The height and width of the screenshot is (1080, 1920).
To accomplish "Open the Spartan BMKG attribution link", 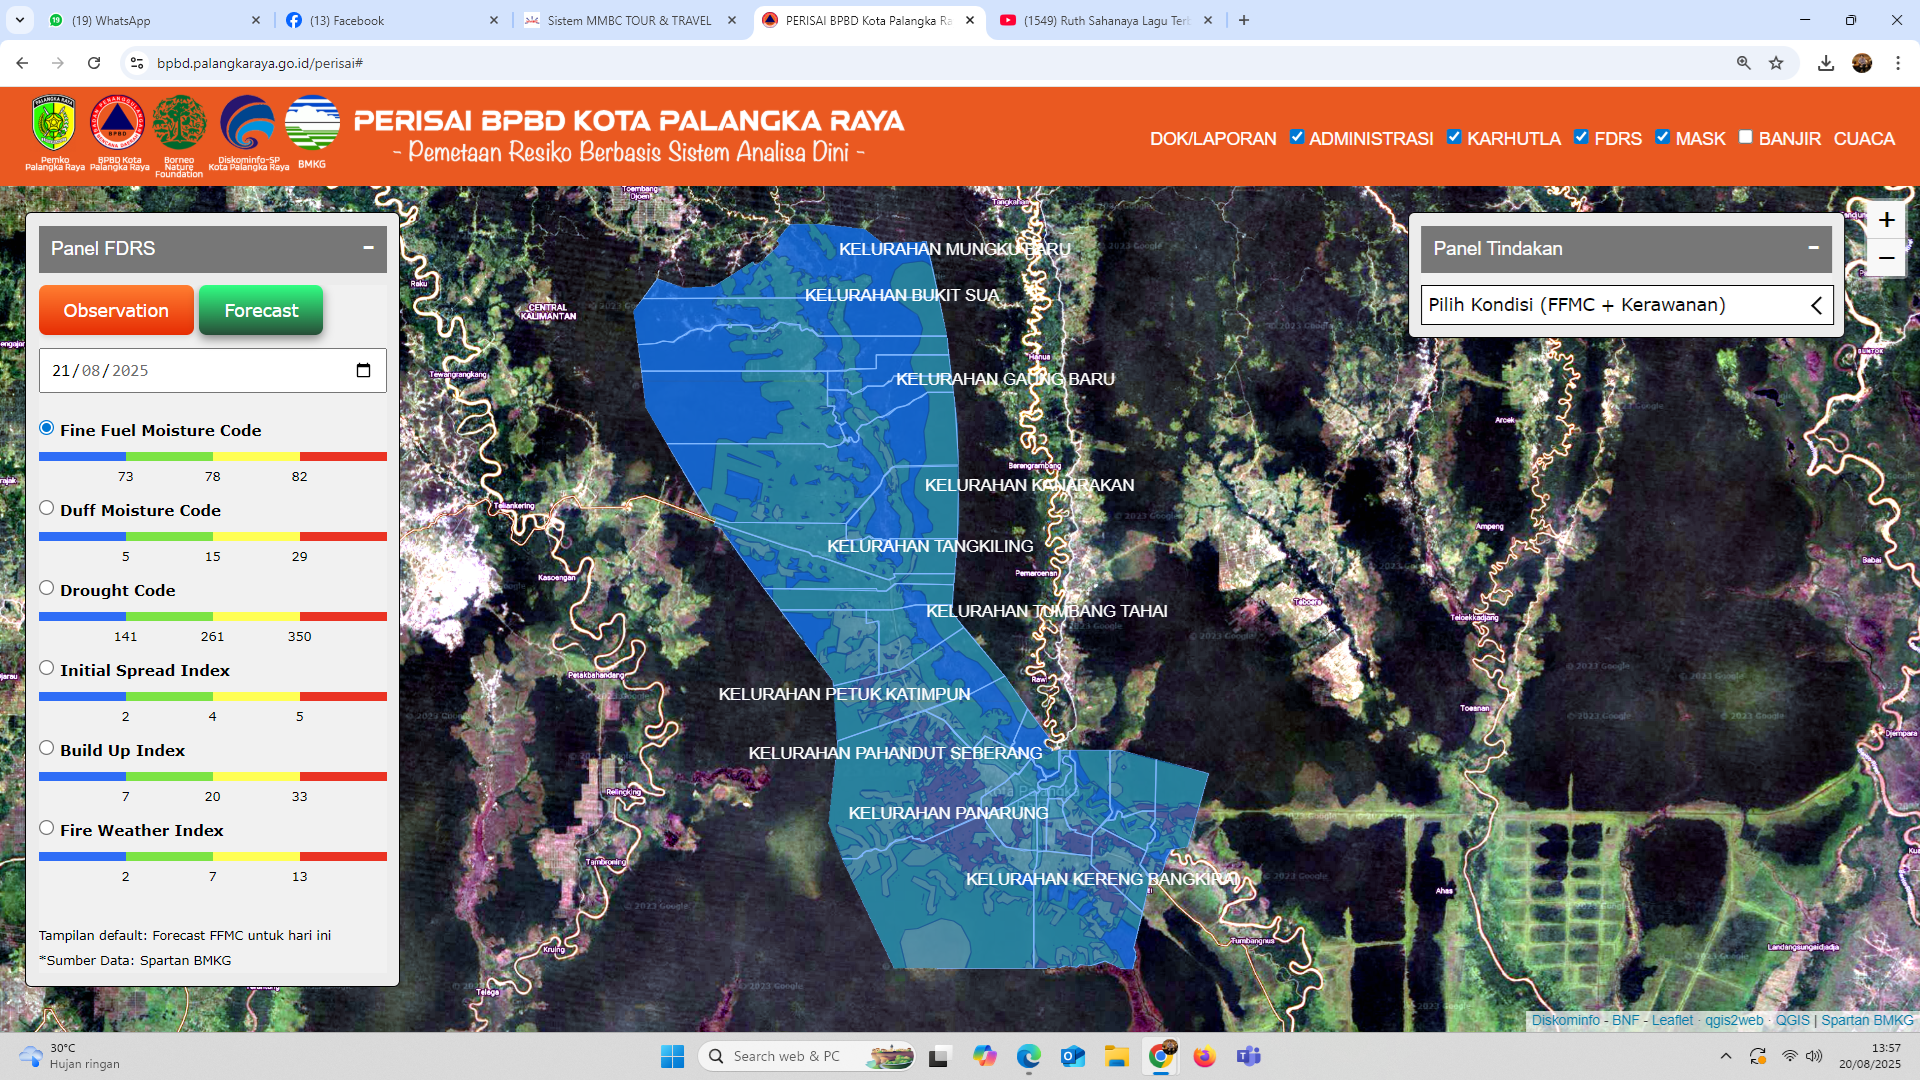I will pos(1867,1020).
